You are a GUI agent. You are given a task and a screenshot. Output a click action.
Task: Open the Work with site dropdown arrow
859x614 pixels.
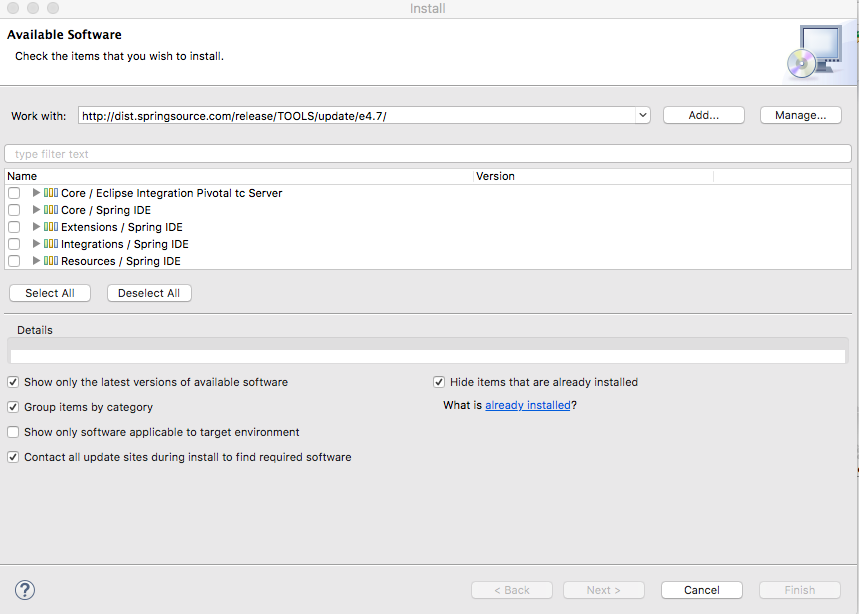pos(643,116)
